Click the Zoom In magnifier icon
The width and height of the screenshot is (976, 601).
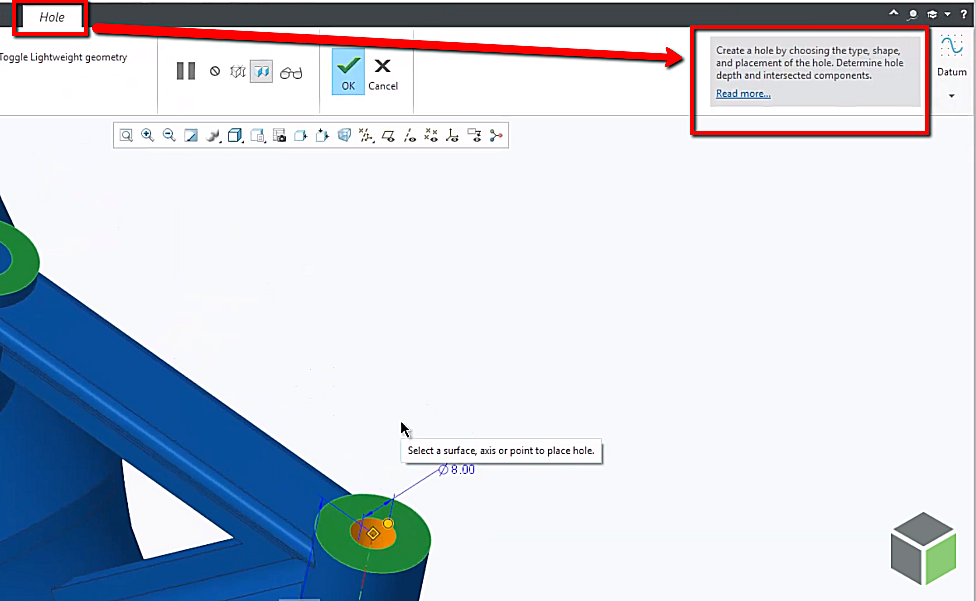[148, 136]
